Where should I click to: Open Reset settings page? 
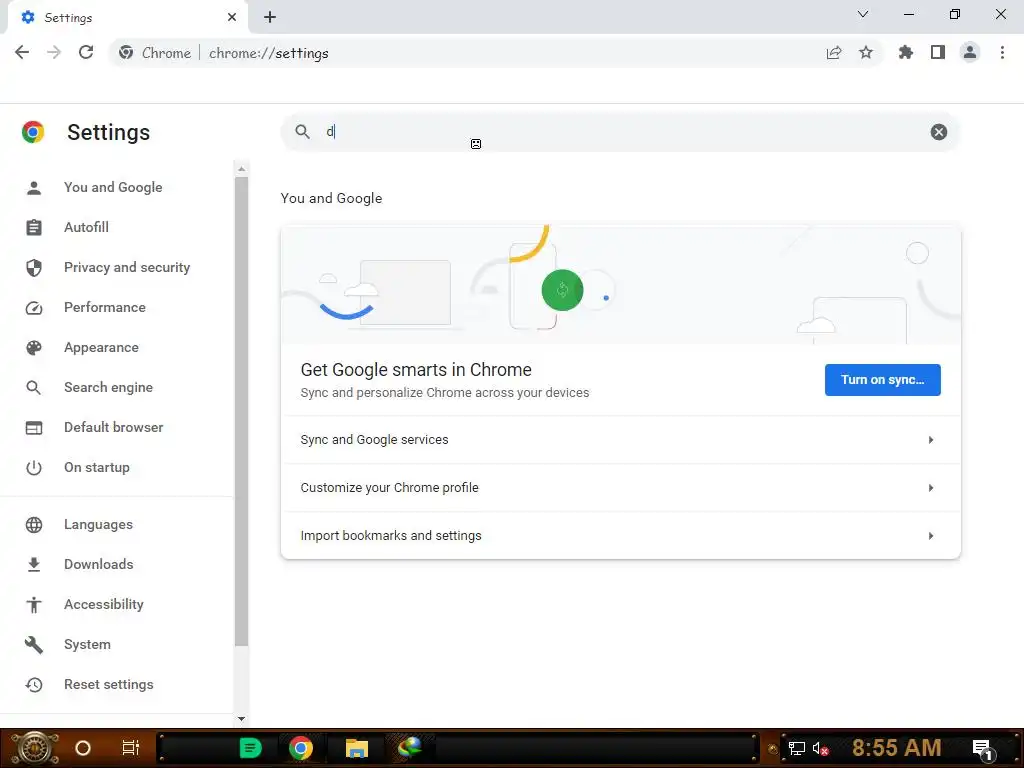point(108,684)
